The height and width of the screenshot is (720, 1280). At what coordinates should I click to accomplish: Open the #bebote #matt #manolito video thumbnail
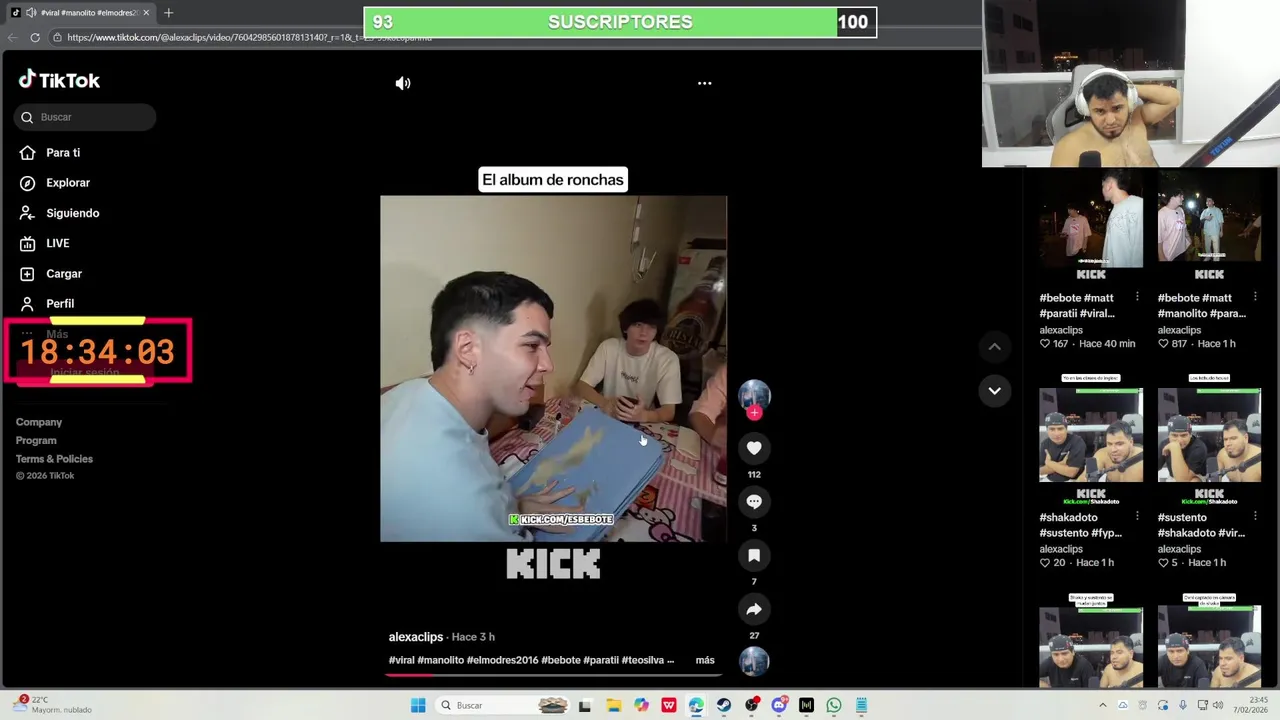pyautogui.click(x=1209, y=226)
